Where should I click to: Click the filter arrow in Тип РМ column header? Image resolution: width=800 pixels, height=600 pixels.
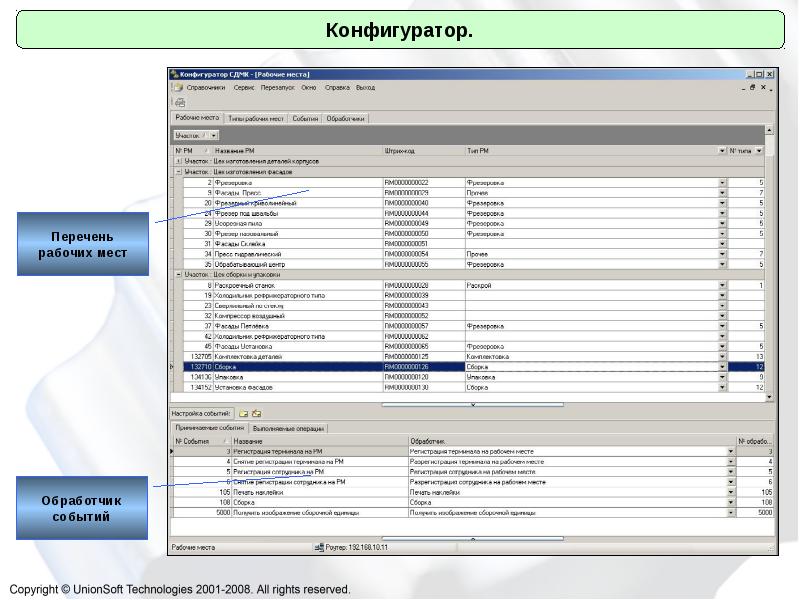coord(722,151)
